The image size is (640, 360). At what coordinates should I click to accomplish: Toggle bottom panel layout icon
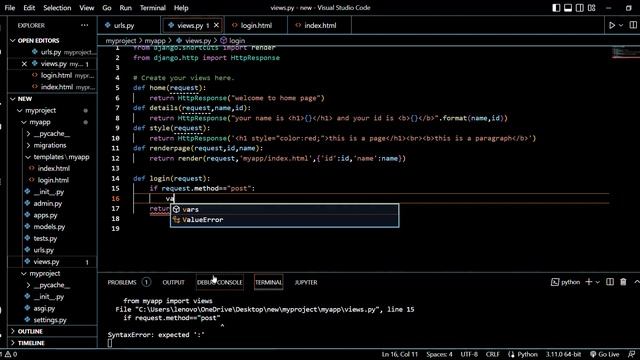pyautogui.click(x=568, y=8)
